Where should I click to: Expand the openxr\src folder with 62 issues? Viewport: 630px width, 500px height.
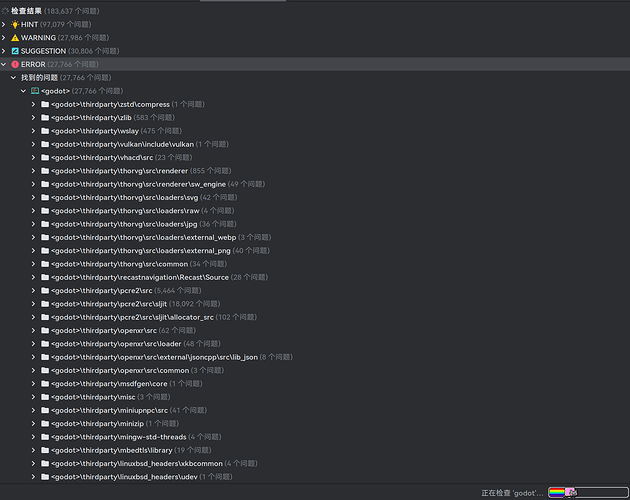33,330
